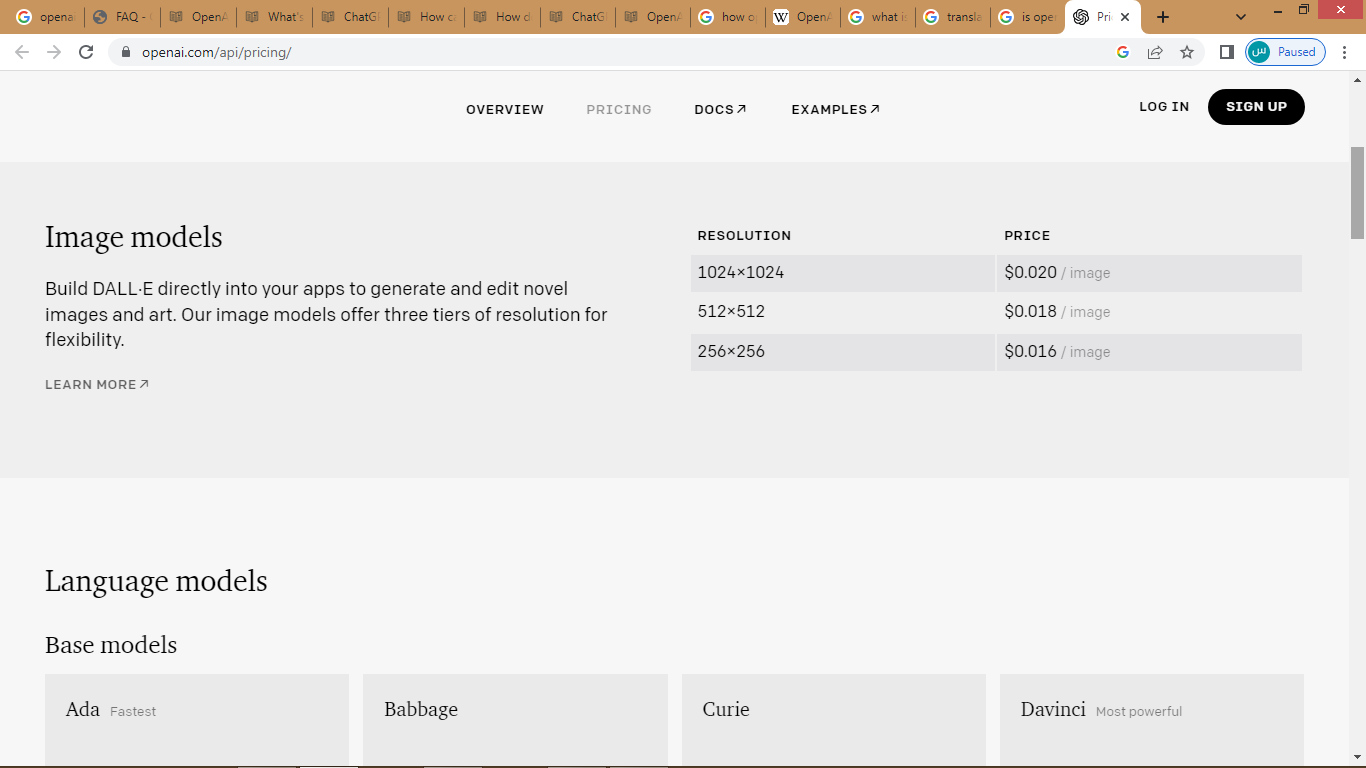Follow the Learn More link under Image models
1366x768 pixels.
point(97,385)
